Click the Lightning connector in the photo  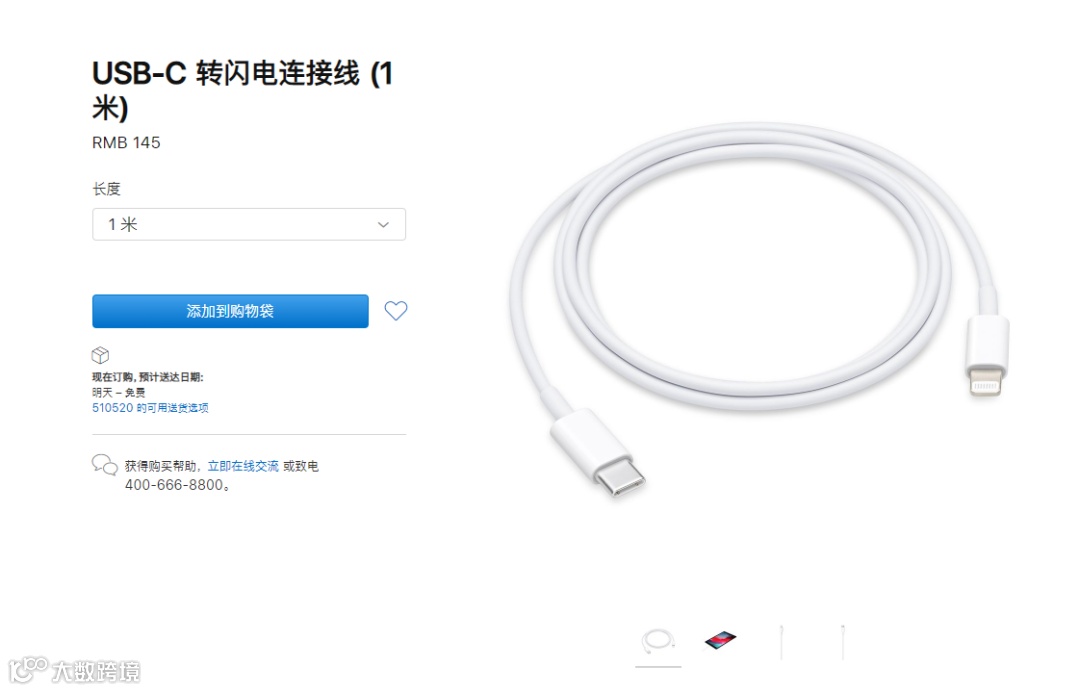pyautogui.click(x=986, y=355)
